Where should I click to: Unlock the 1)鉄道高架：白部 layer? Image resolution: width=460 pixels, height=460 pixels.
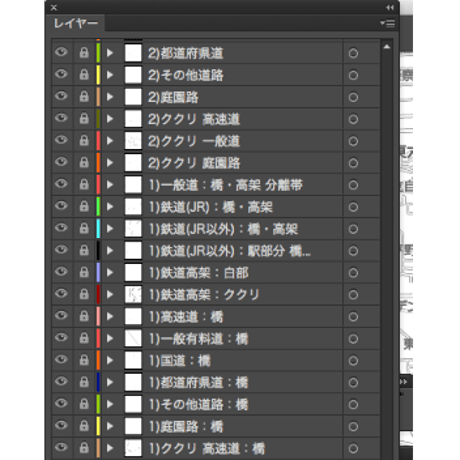click(x=84, y=272)
